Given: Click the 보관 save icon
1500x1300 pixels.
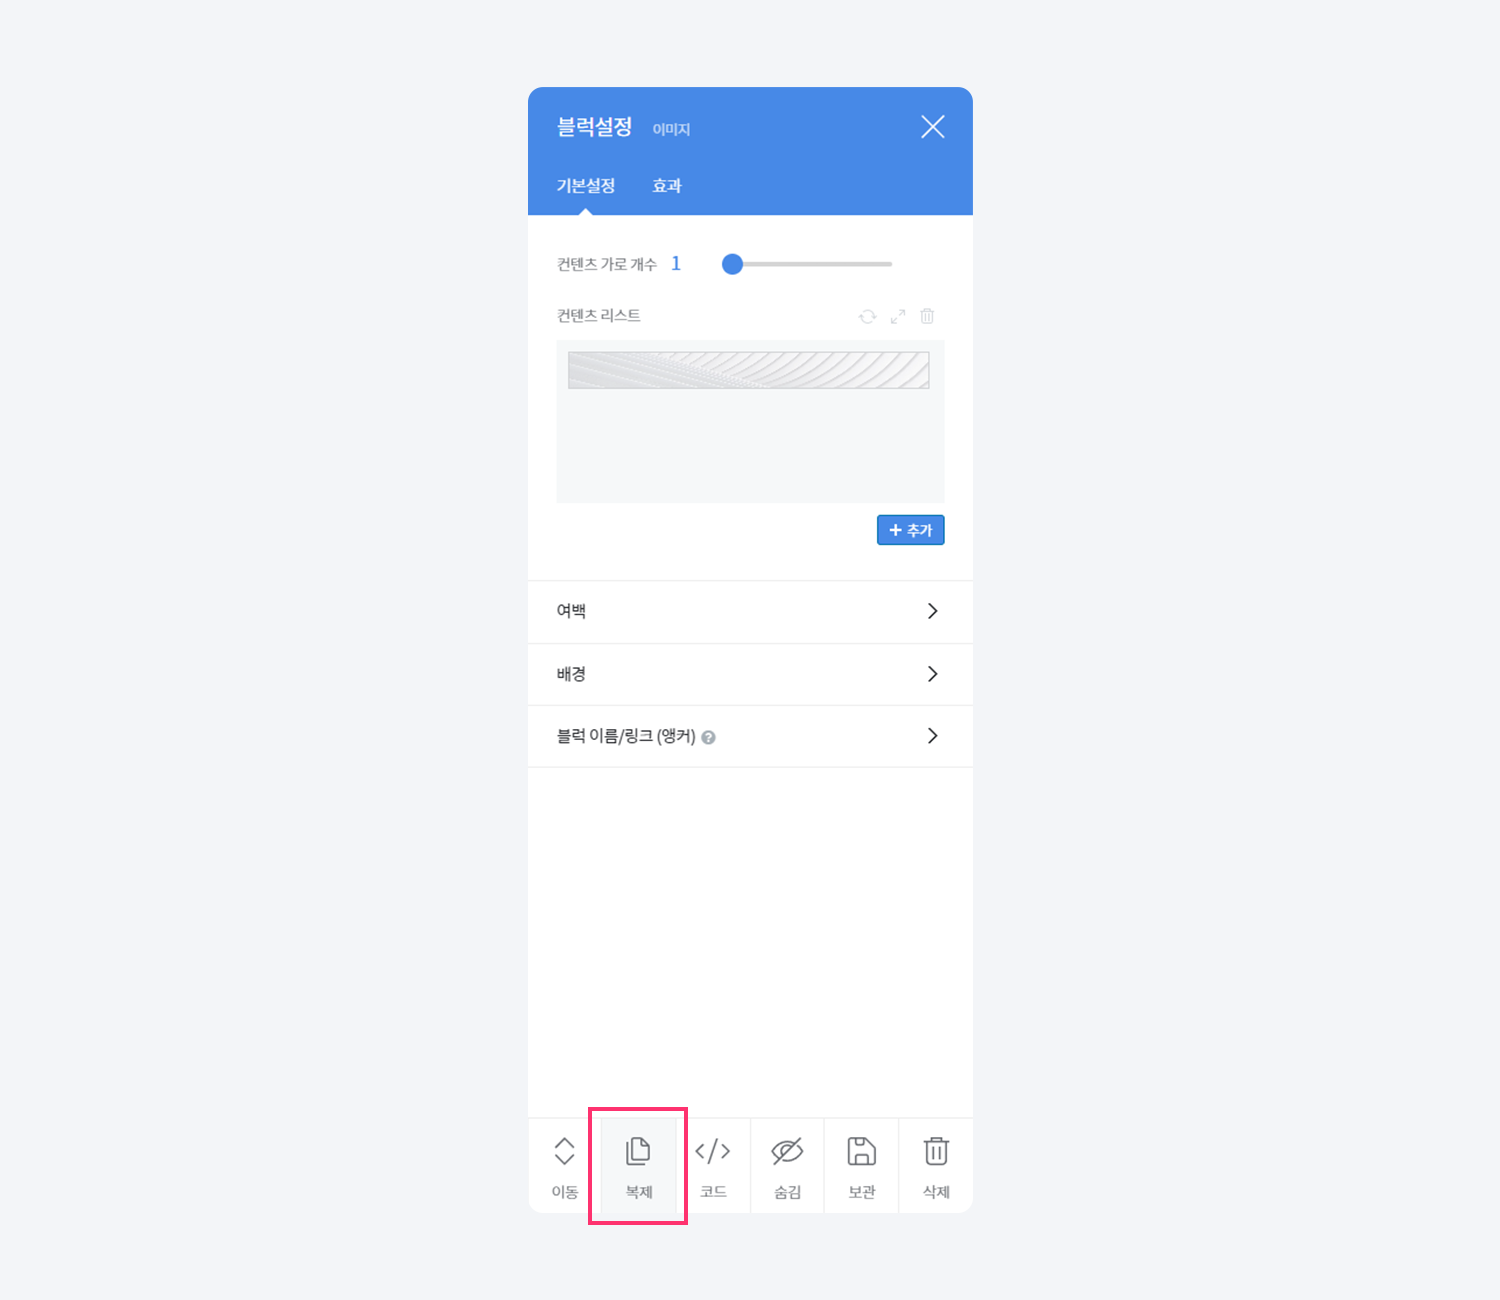Looking at the screenshot, I should click(861, 1151).
